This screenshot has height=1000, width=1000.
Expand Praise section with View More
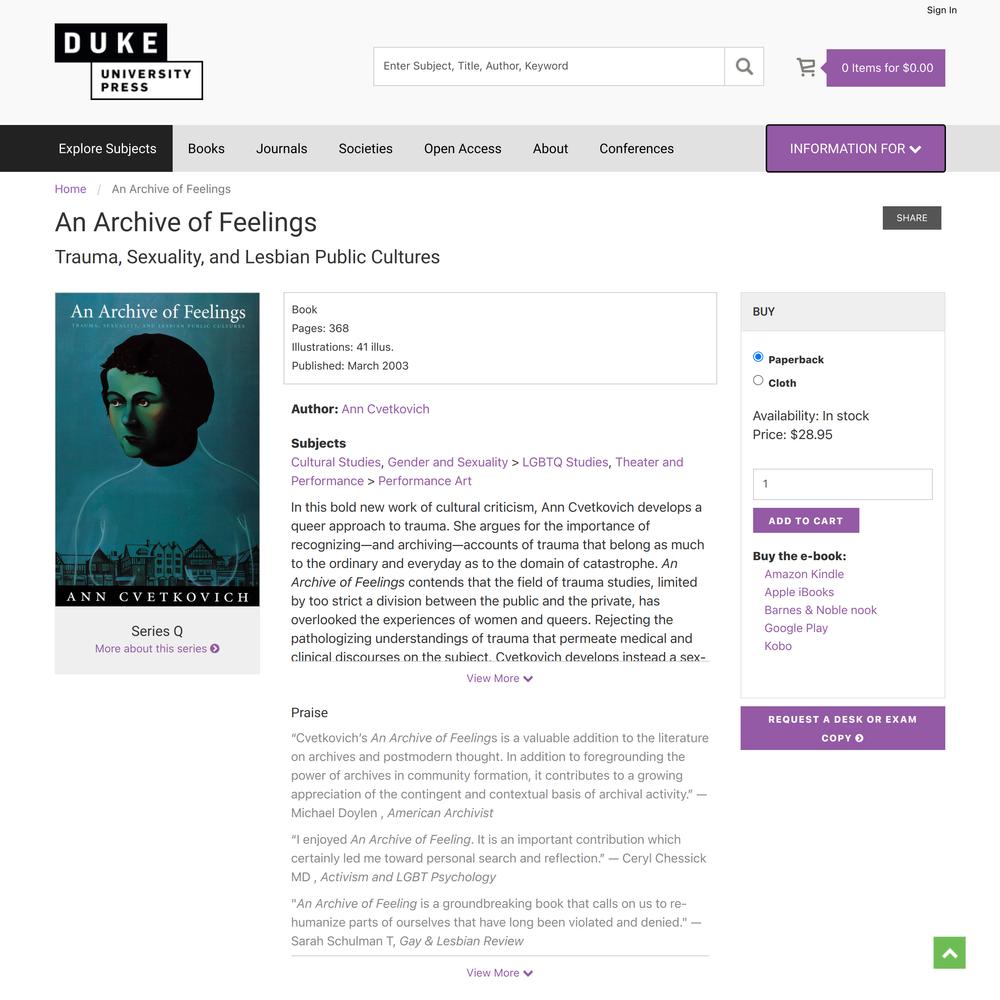pyautogui.click(x=499, y=973)
